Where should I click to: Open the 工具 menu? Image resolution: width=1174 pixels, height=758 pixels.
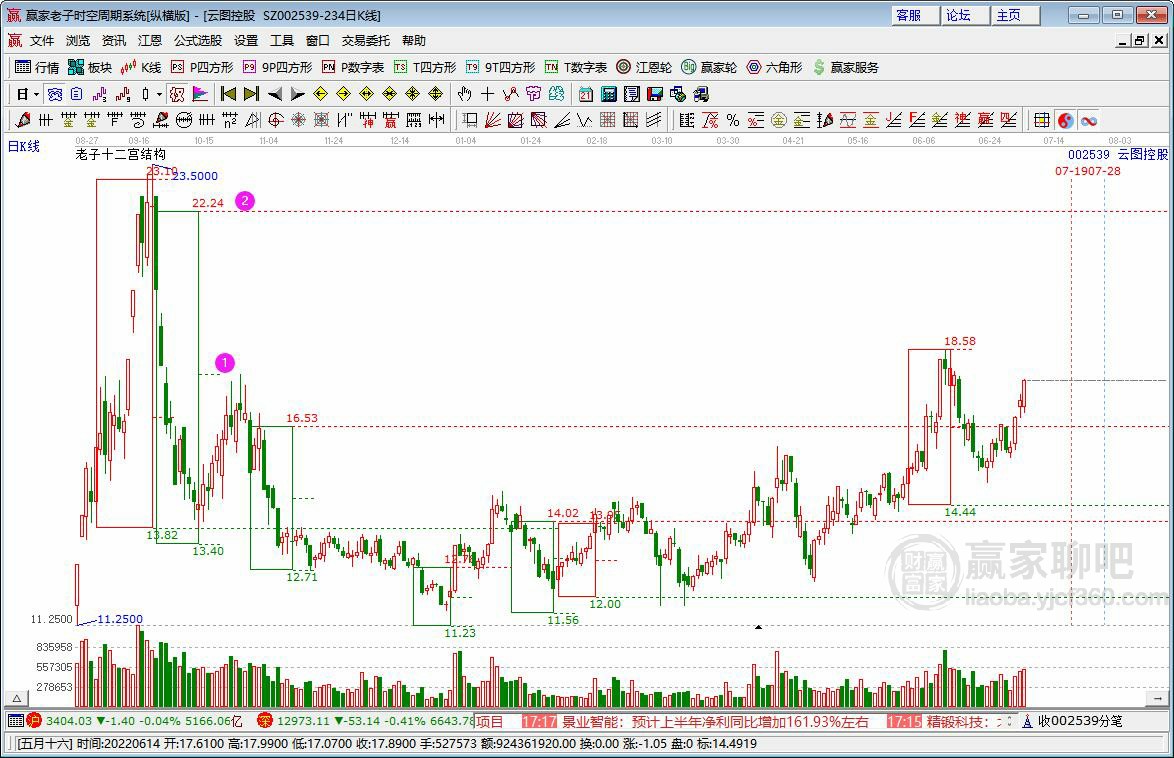click(x=282, y=40)
